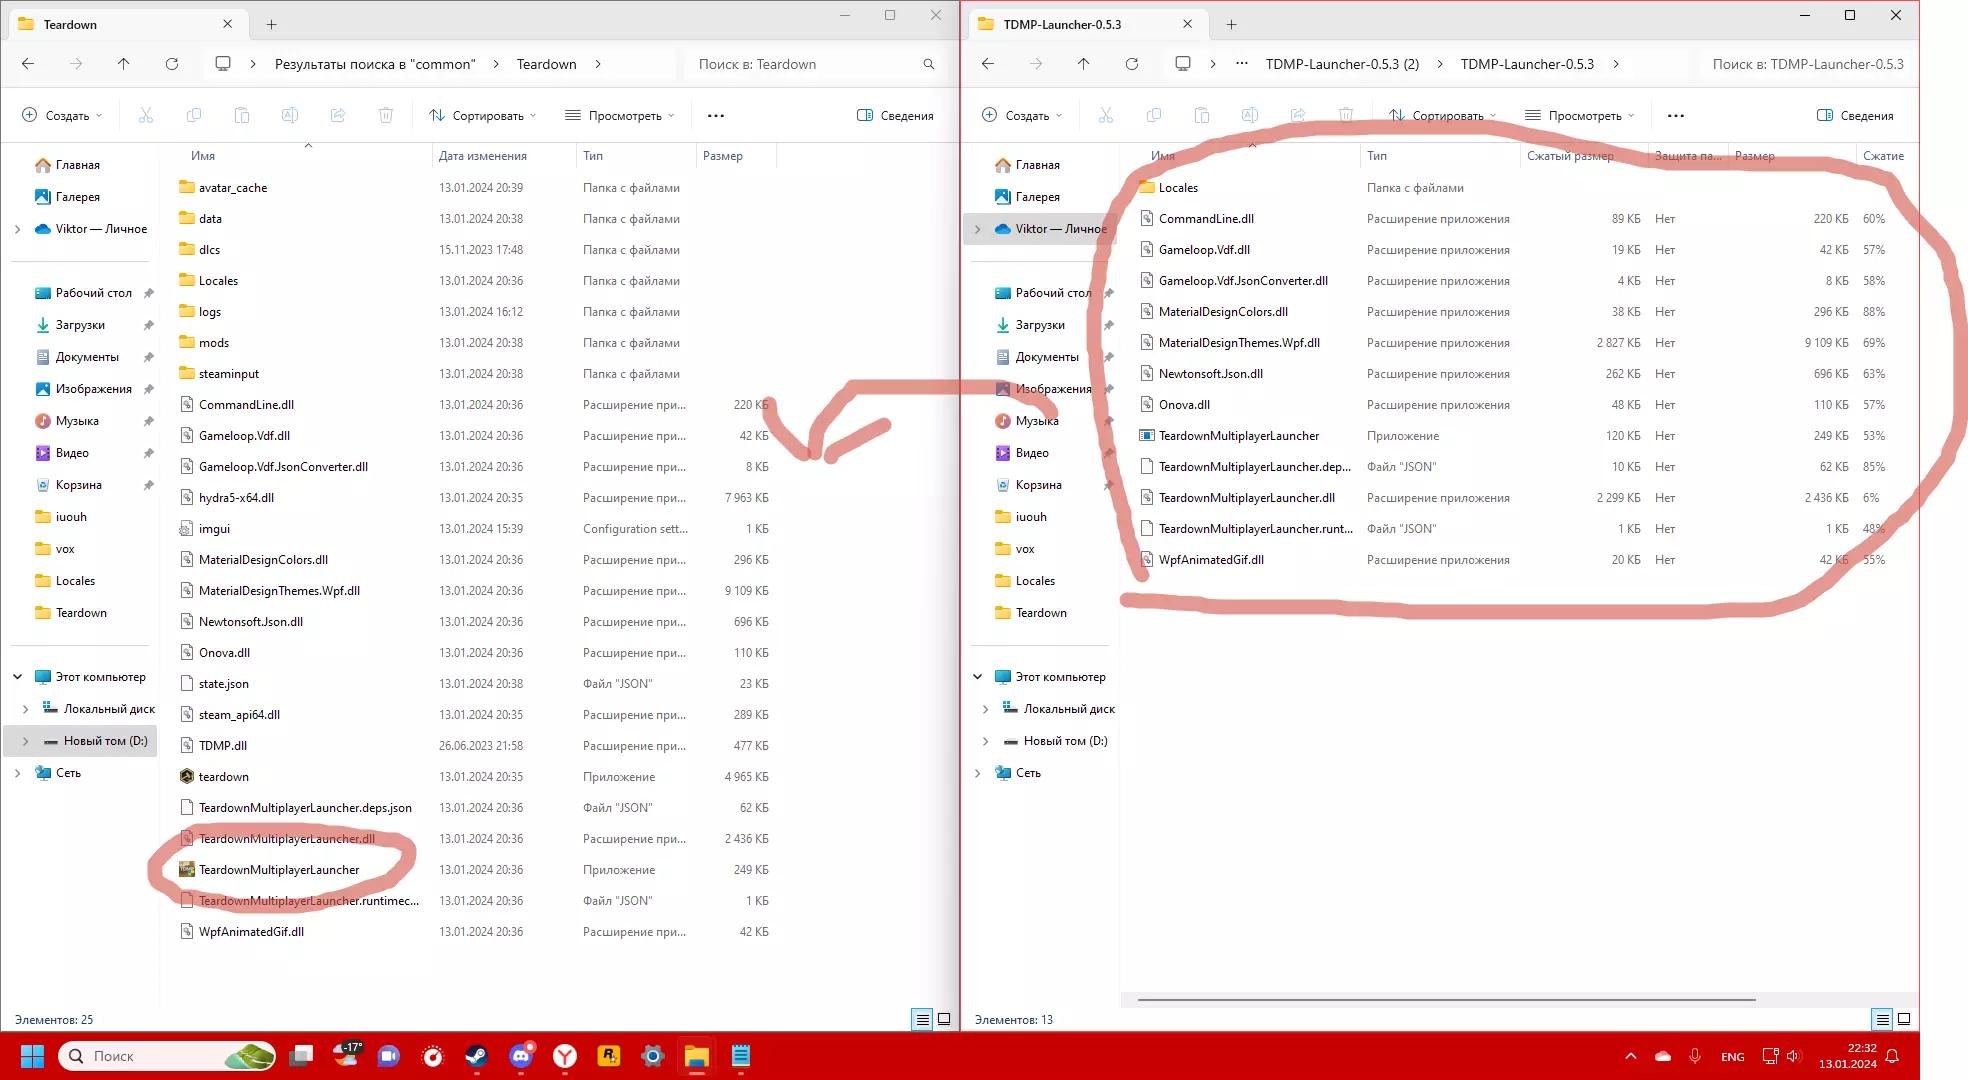Click back arrow in Teardown window
The image size is (1968, 1080).
[x=28, y=64]
